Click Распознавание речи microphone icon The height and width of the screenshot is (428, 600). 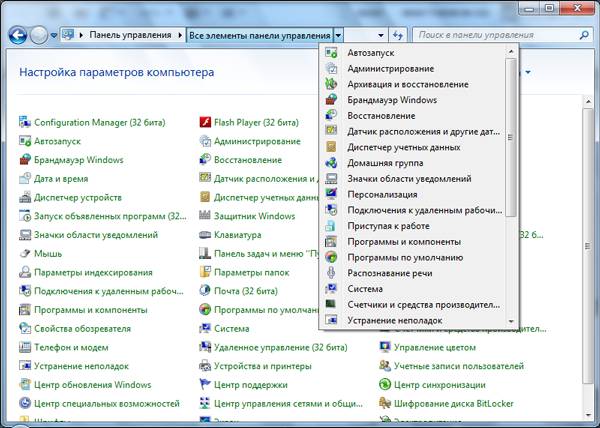tap(331, 273)
